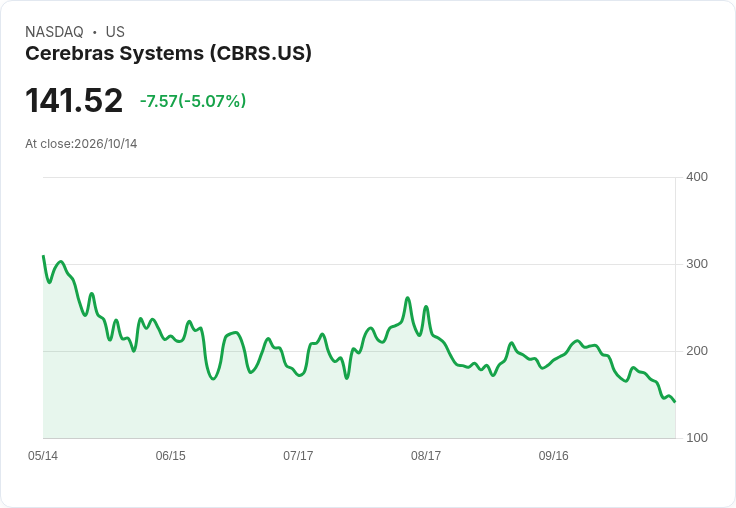Click the At close:2026/10/14 label

(x=81, y=144)
